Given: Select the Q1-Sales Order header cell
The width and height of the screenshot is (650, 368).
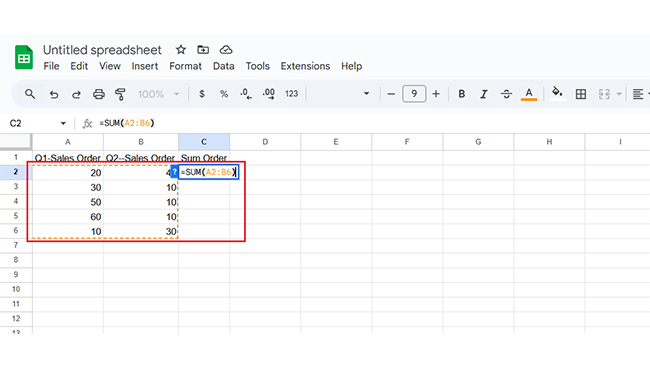Looking at the screenshot, I should [x=68, y=158].
